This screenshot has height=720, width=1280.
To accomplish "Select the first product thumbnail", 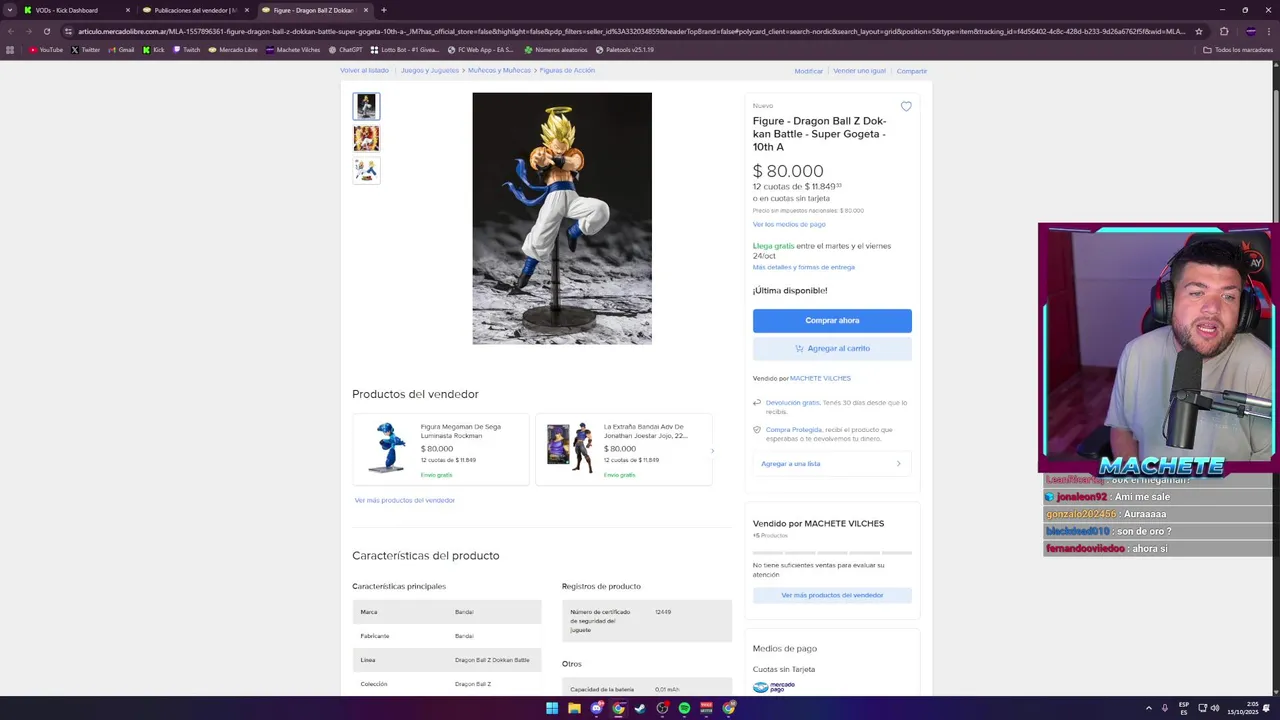I will (366, 106).
